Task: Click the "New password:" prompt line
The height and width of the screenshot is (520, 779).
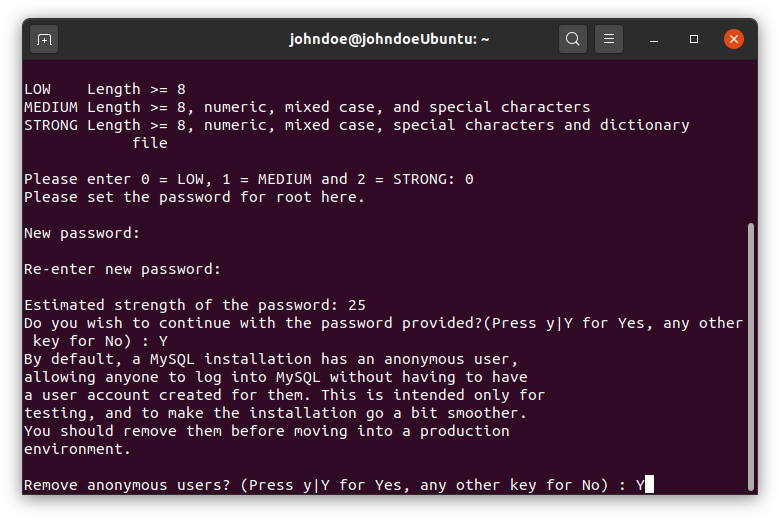Action: [x=82, y=233]
